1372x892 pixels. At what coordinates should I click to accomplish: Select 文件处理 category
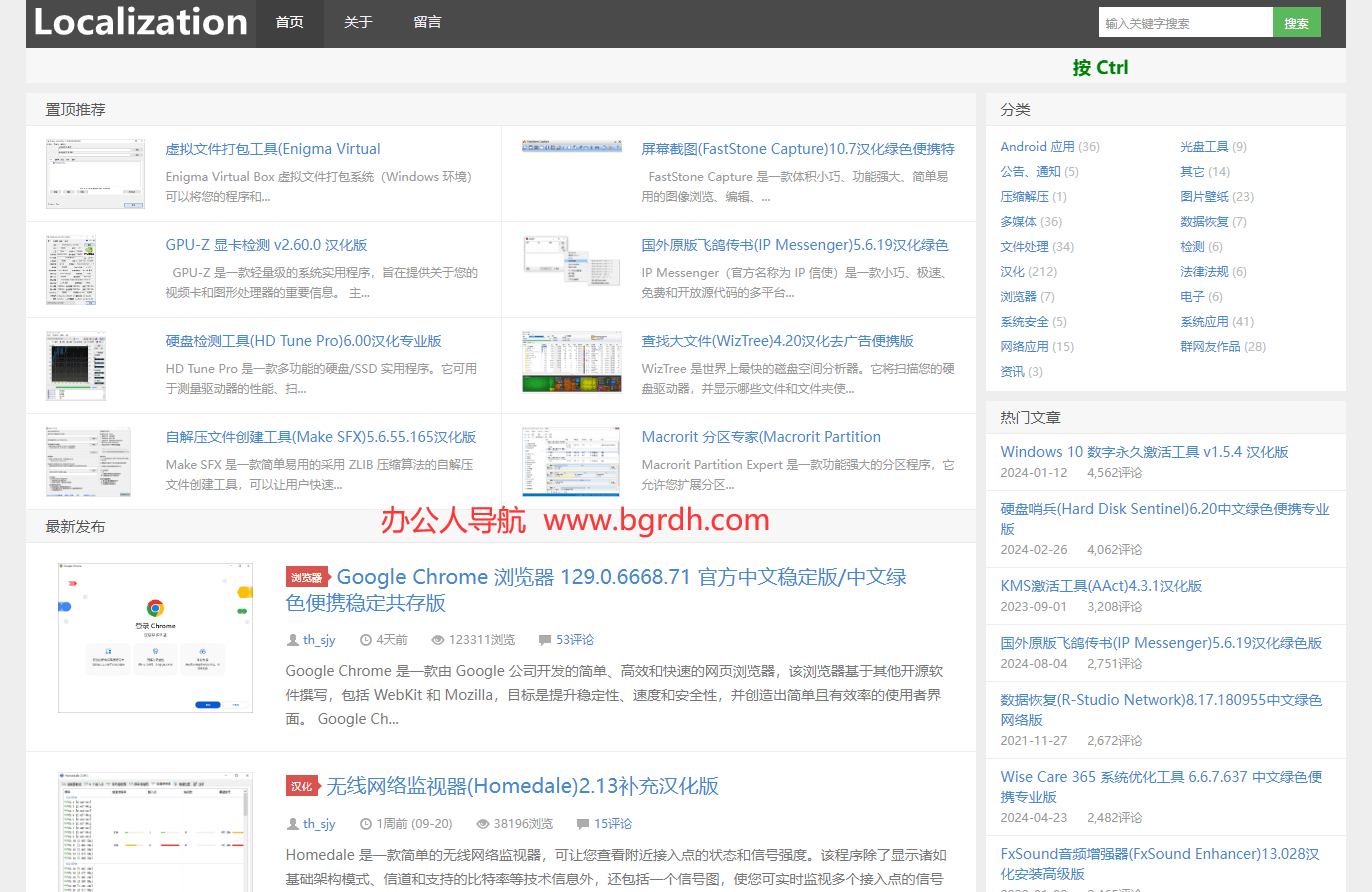tap(1024, 247)
